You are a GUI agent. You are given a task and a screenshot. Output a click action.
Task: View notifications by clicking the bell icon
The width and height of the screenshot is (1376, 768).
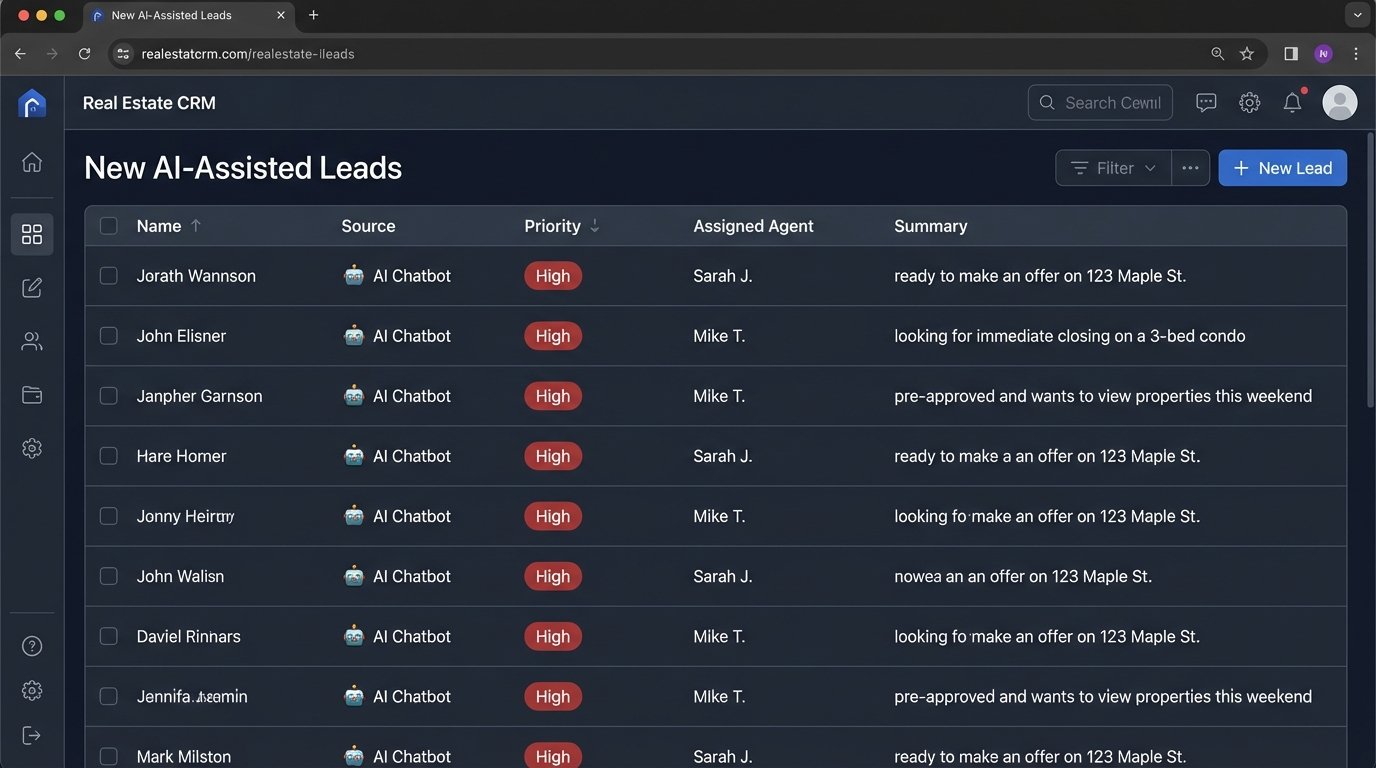coord(1292,102)
